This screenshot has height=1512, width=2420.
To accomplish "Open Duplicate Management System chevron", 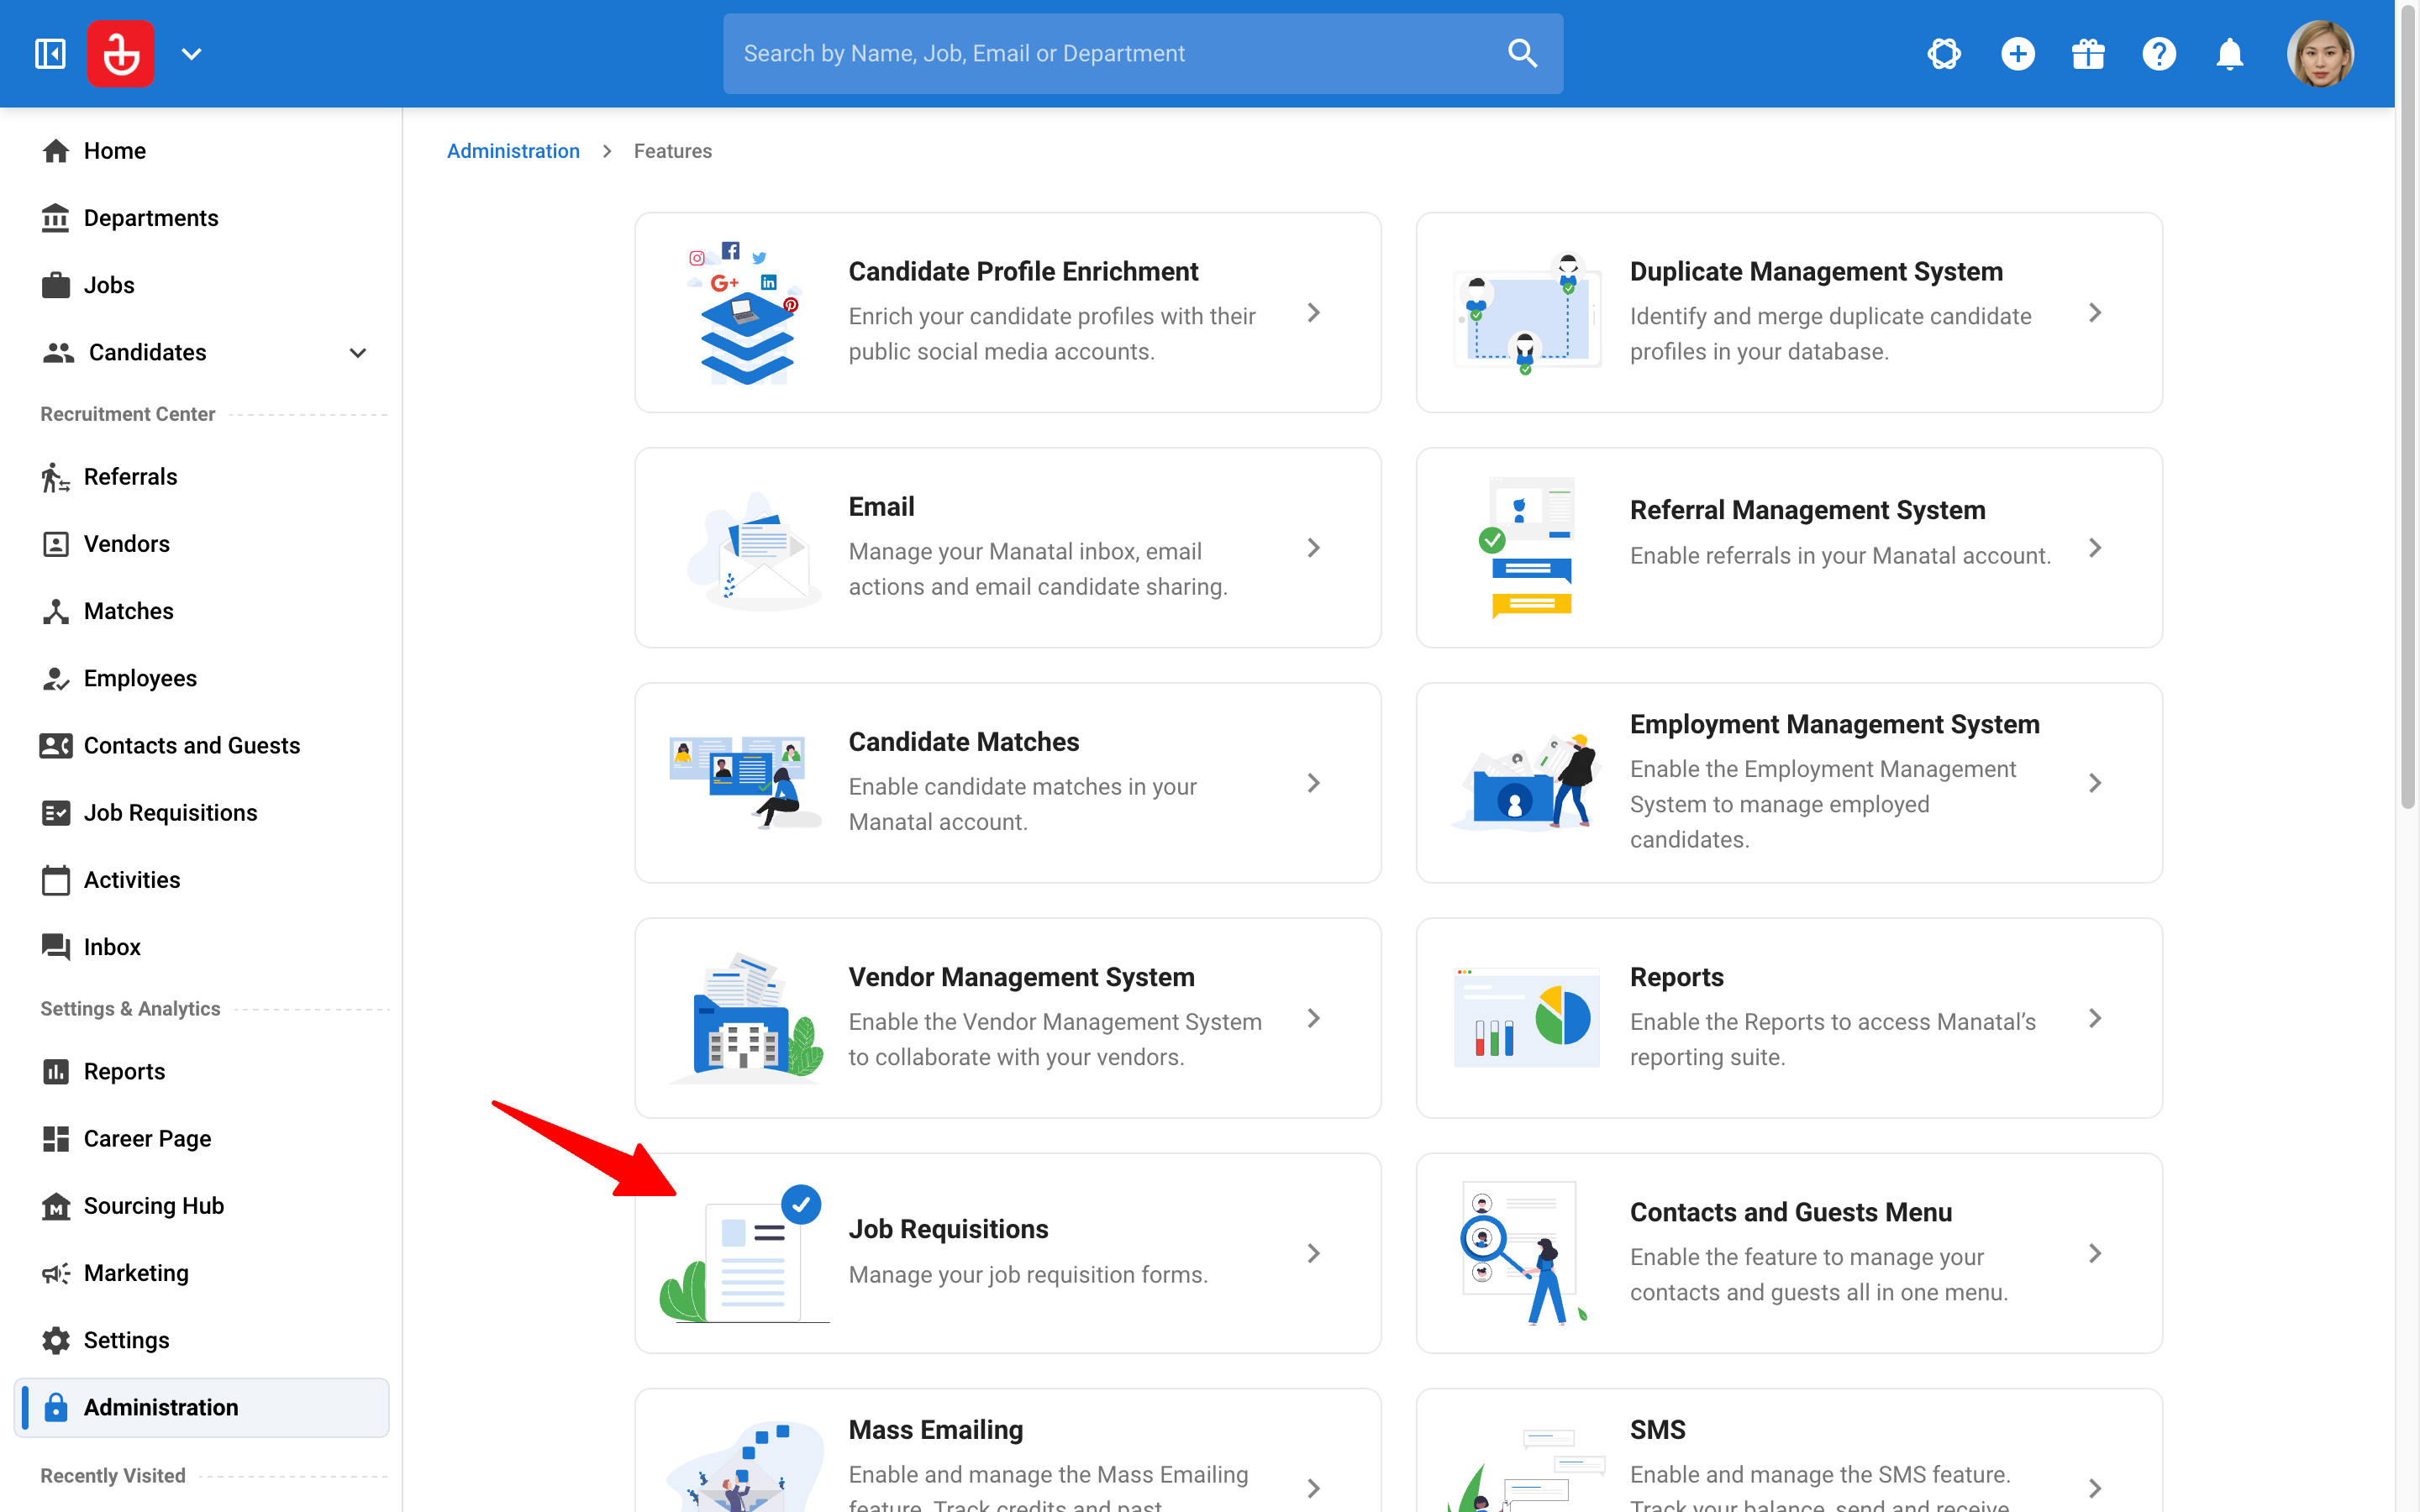I will (x=2094, y=313).
